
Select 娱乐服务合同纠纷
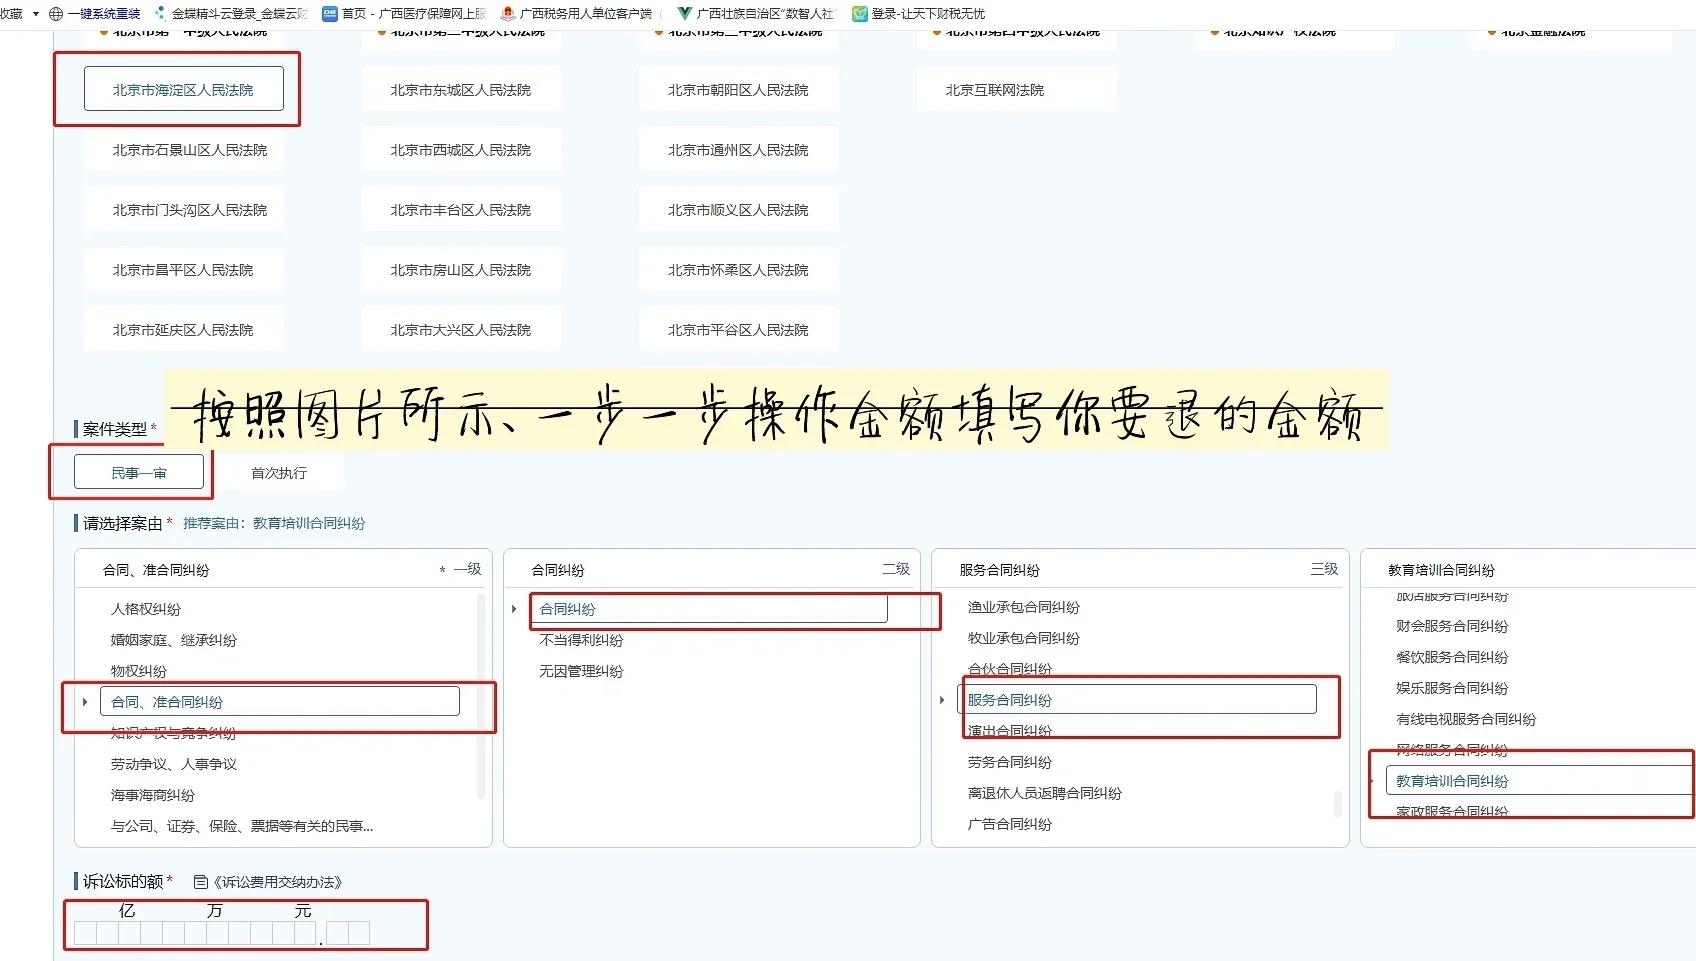[x=1452, y=688]
